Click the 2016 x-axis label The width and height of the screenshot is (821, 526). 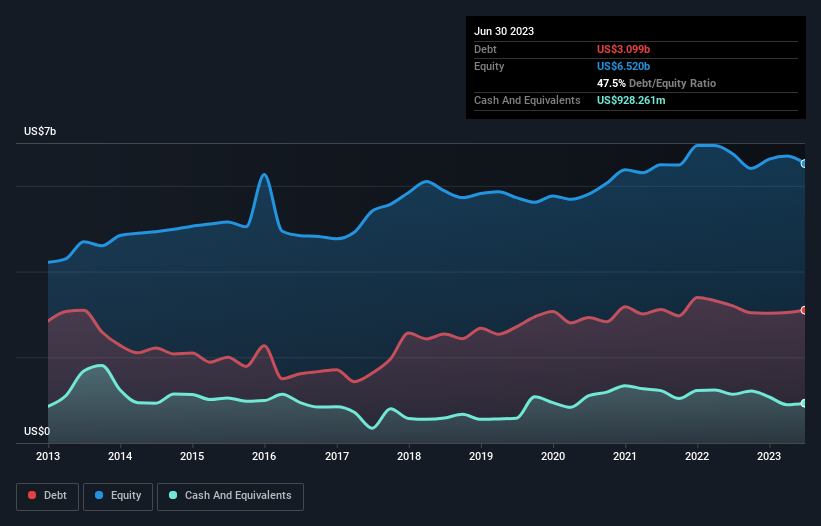(x=264, y=456)
